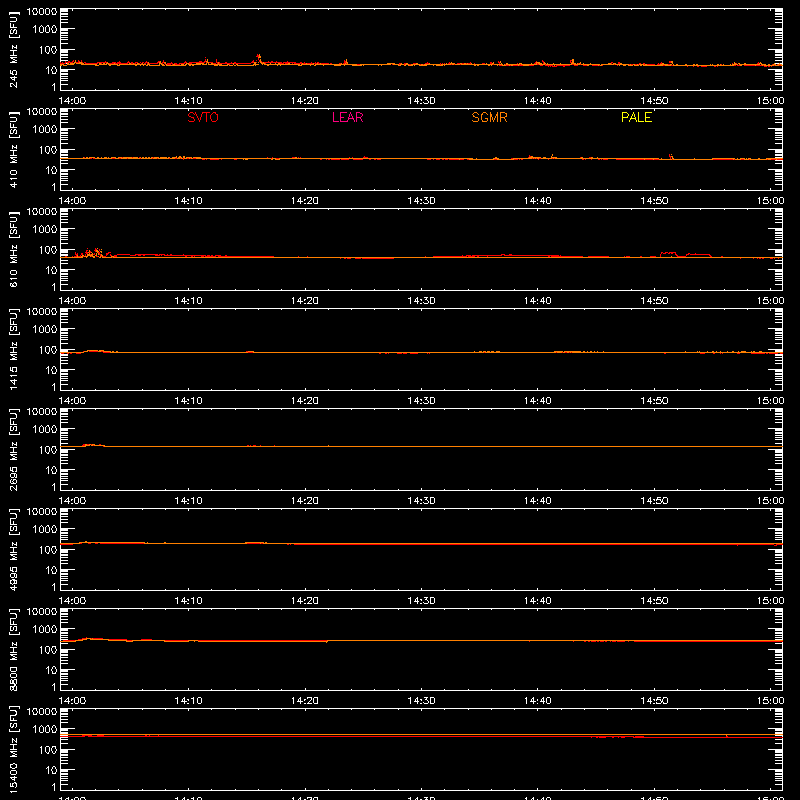Click the 100 tick on 610 MHz axis
This screenshot has width=800, height=800.
click(x=48, y=250)
